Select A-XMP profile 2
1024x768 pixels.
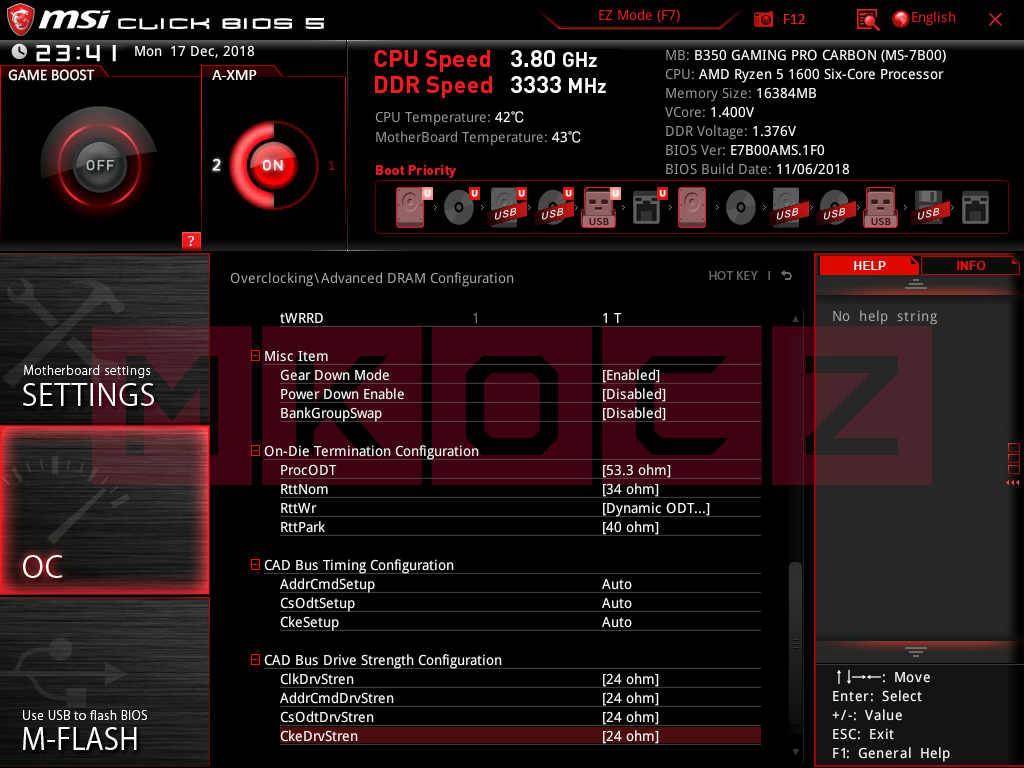217,165
